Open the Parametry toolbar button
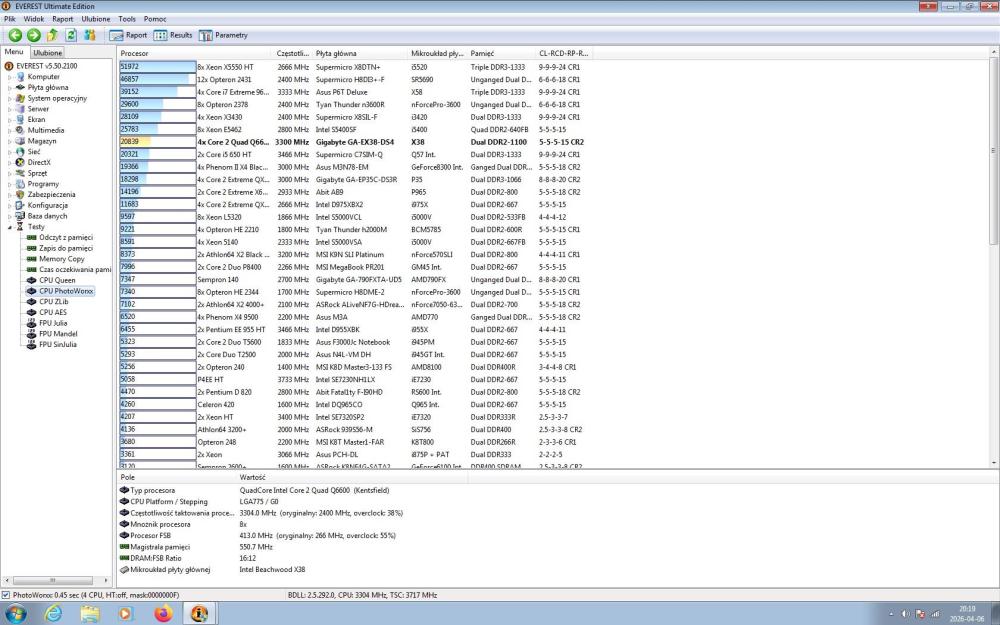Image resolution: width=1000 pixels, height=625 pixels. (x=223, y=35)
